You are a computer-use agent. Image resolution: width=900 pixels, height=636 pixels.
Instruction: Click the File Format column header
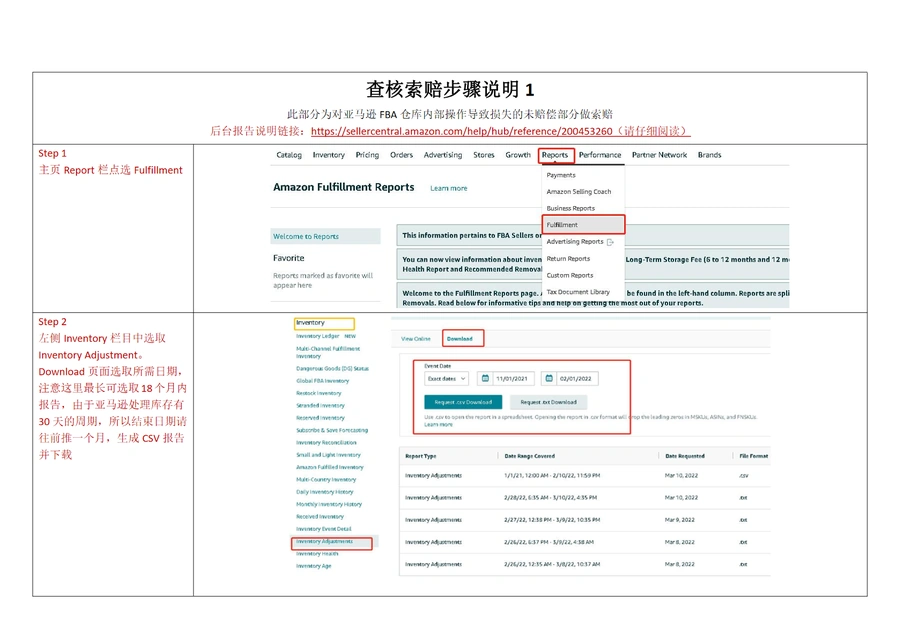[754, 456]
